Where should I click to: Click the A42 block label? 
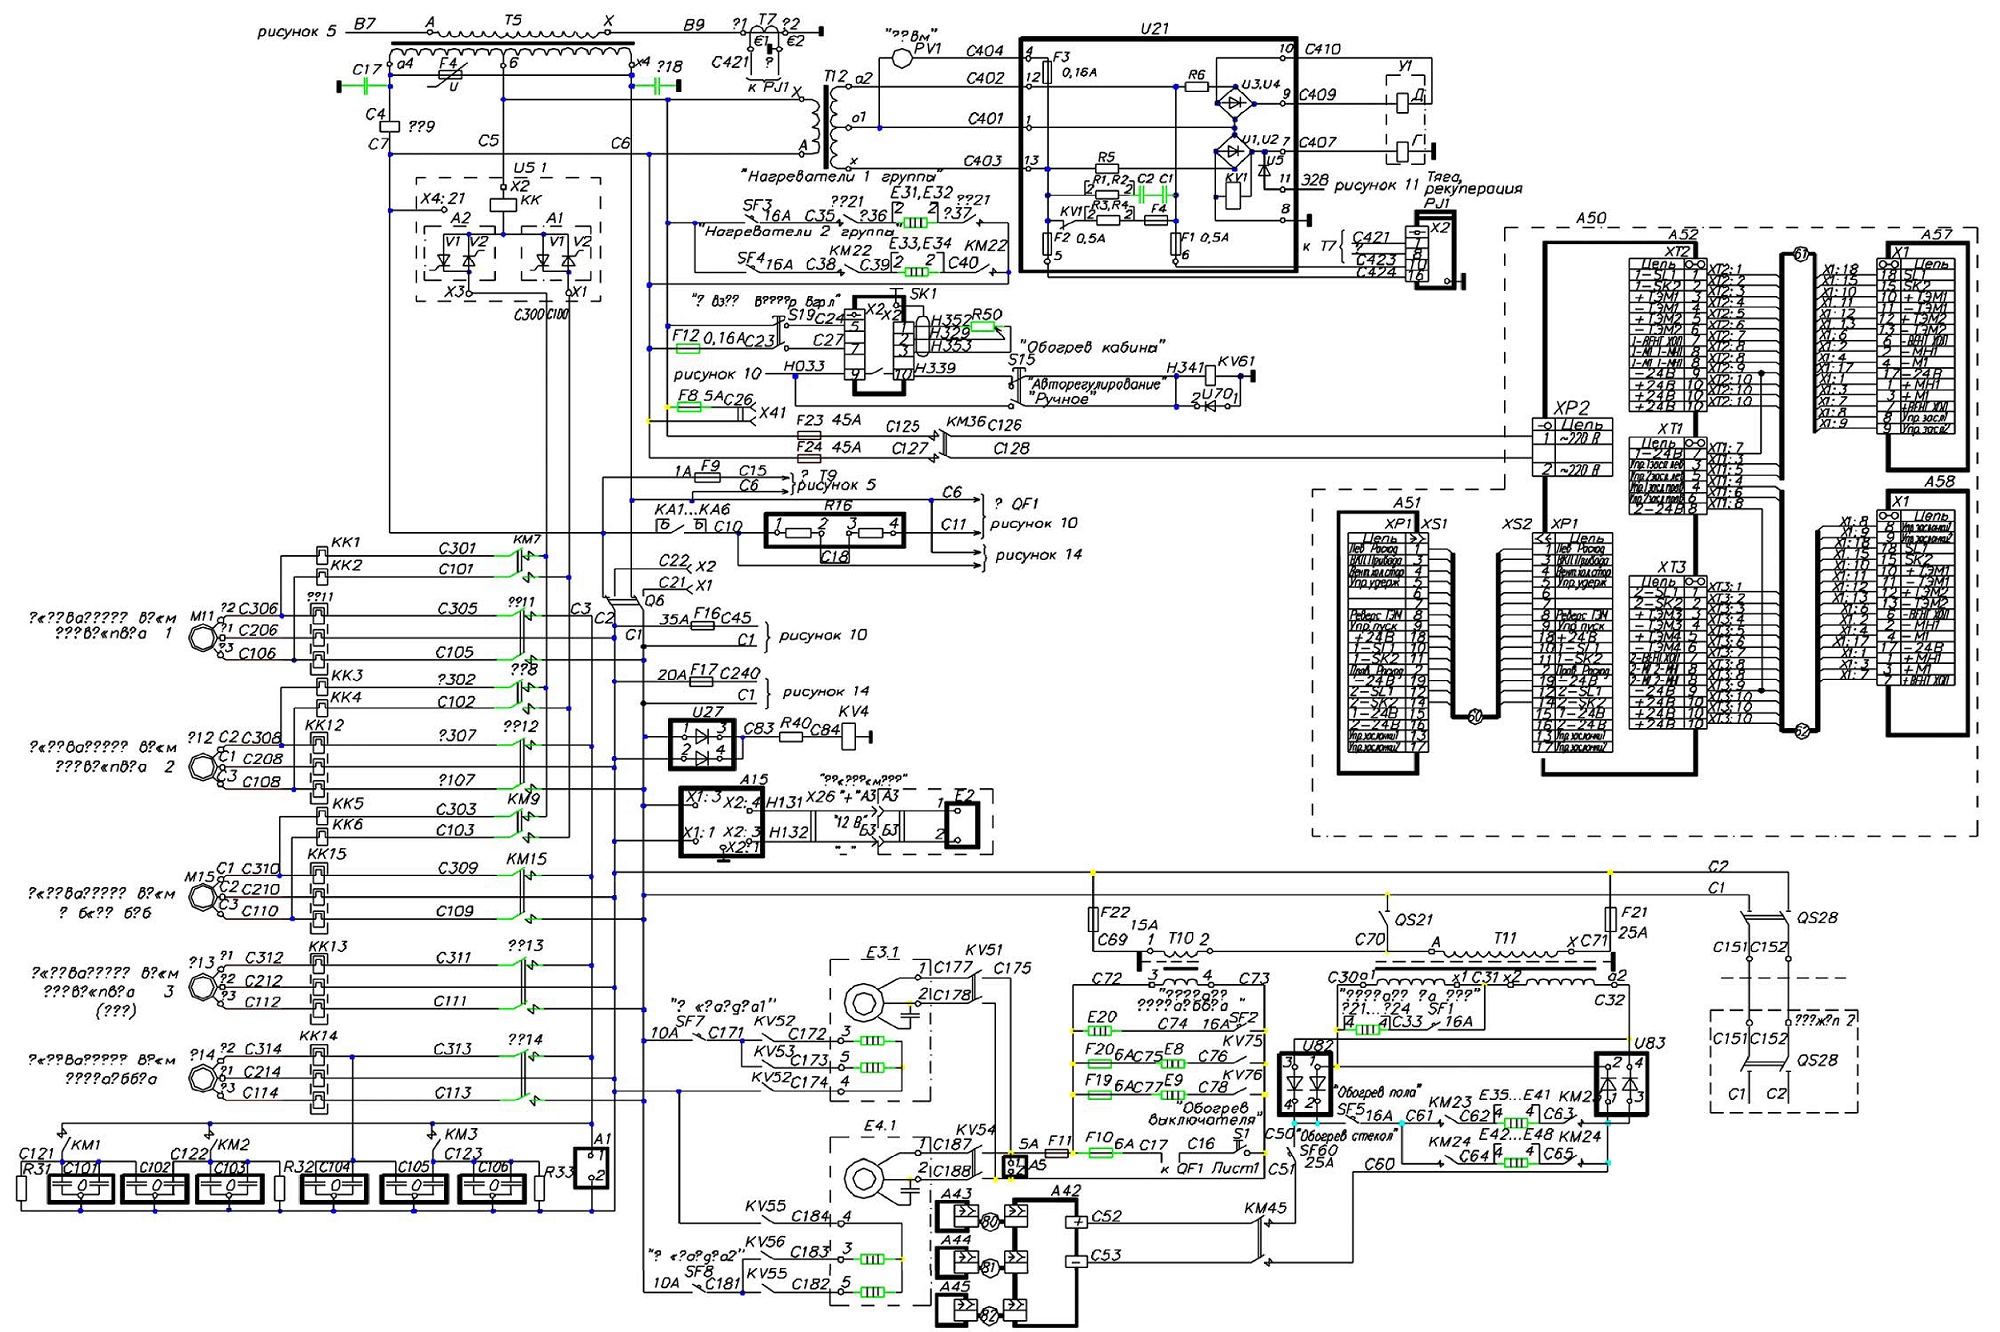(x=1066, y=1190)
